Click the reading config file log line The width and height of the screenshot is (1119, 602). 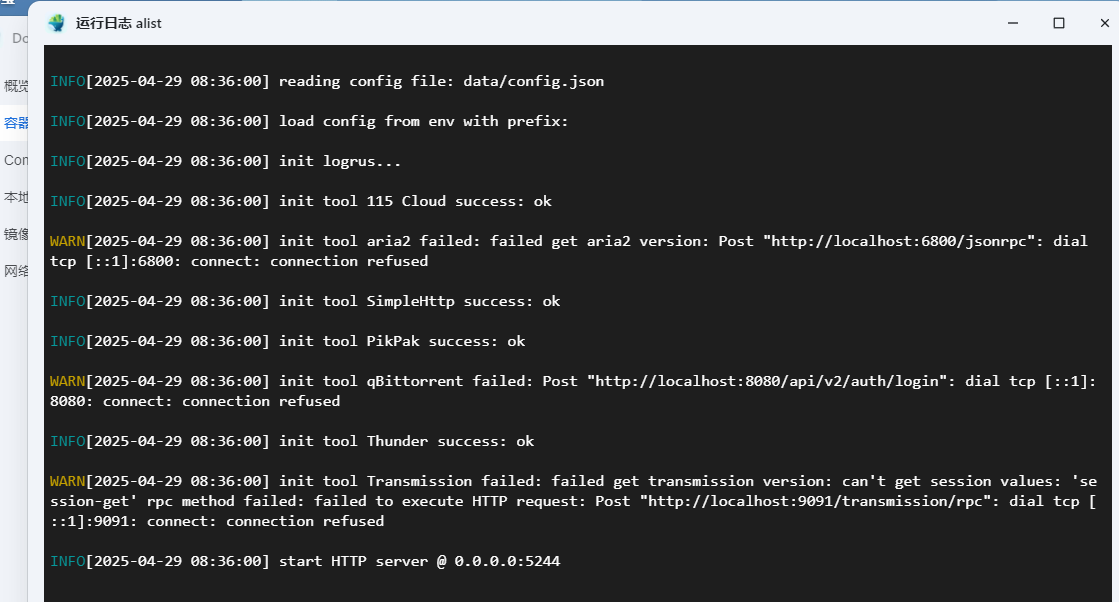[x=327, y=81]
